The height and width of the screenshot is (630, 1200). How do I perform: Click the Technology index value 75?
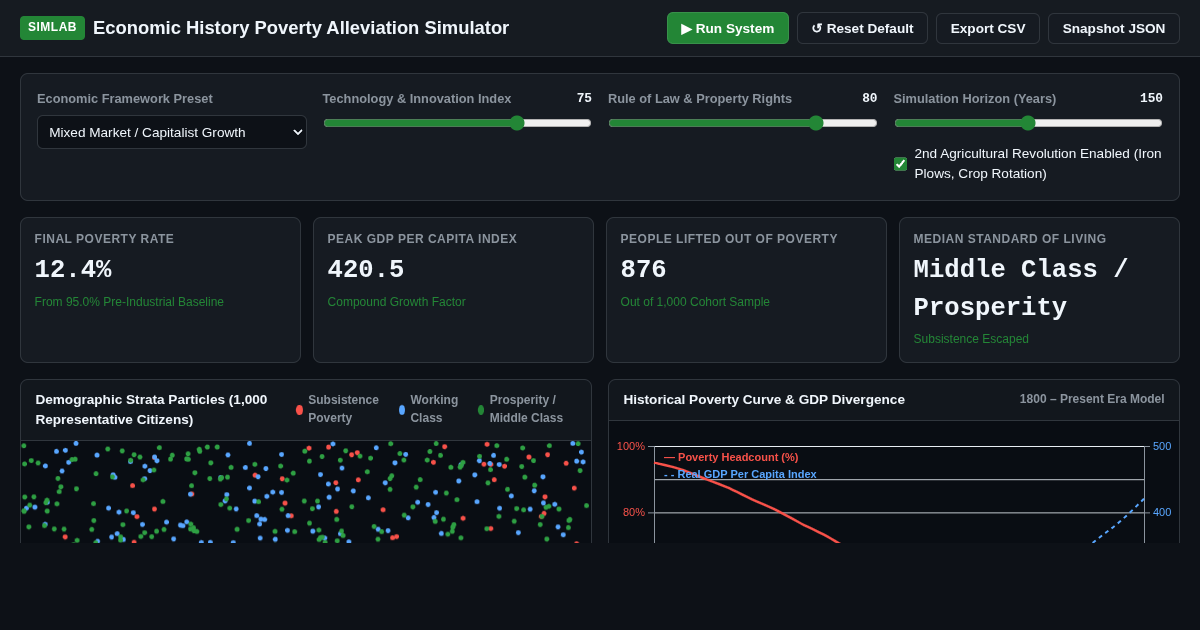coord(584,98)
